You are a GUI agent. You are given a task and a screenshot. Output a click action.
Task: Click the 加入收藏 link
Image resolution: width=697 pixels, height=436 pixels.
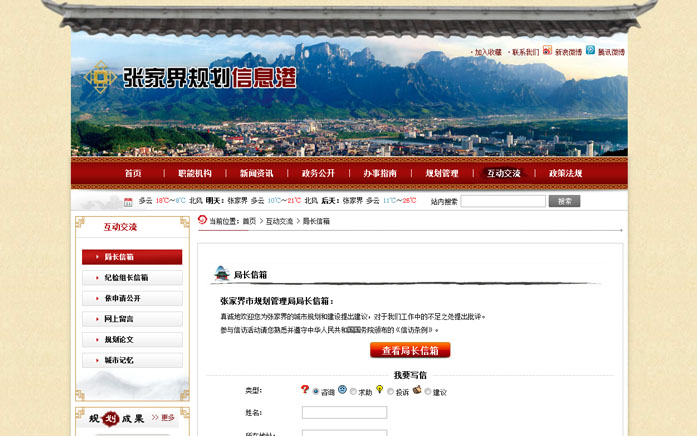(x=488, y=52)
